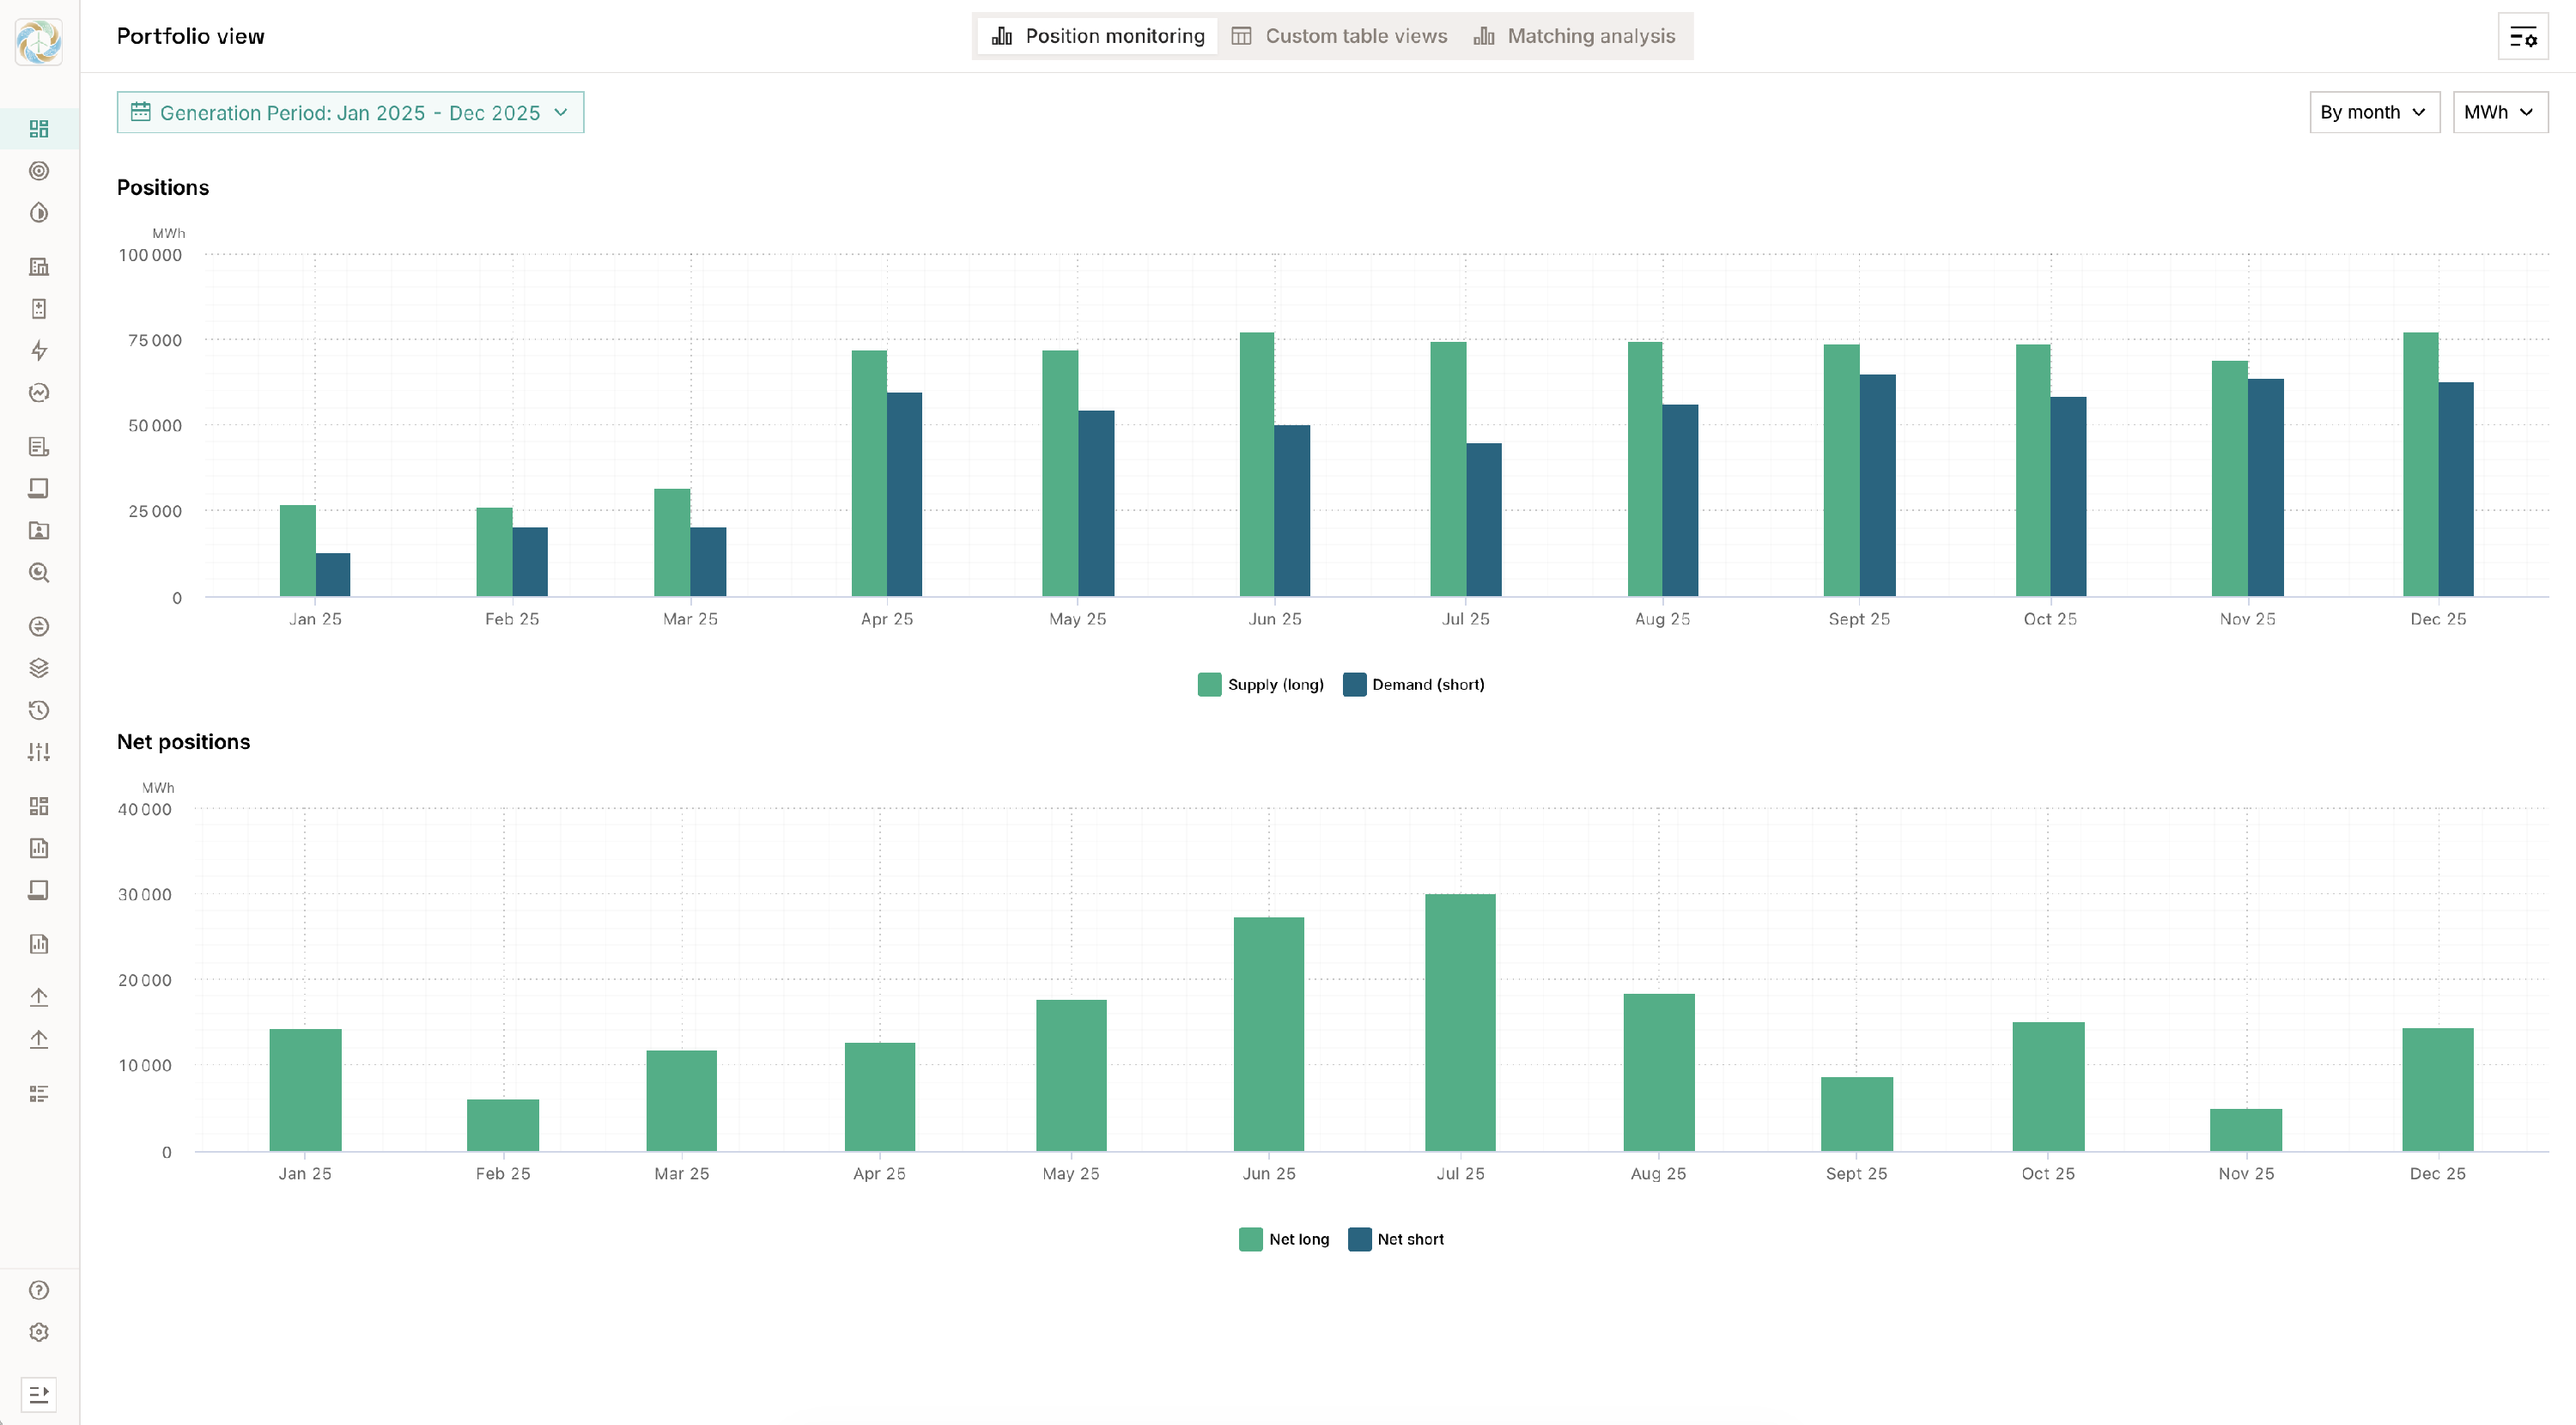Open the history clock sidebar icon
This screenshot has height=1425, width=2576.
click(x=39, y=710)
